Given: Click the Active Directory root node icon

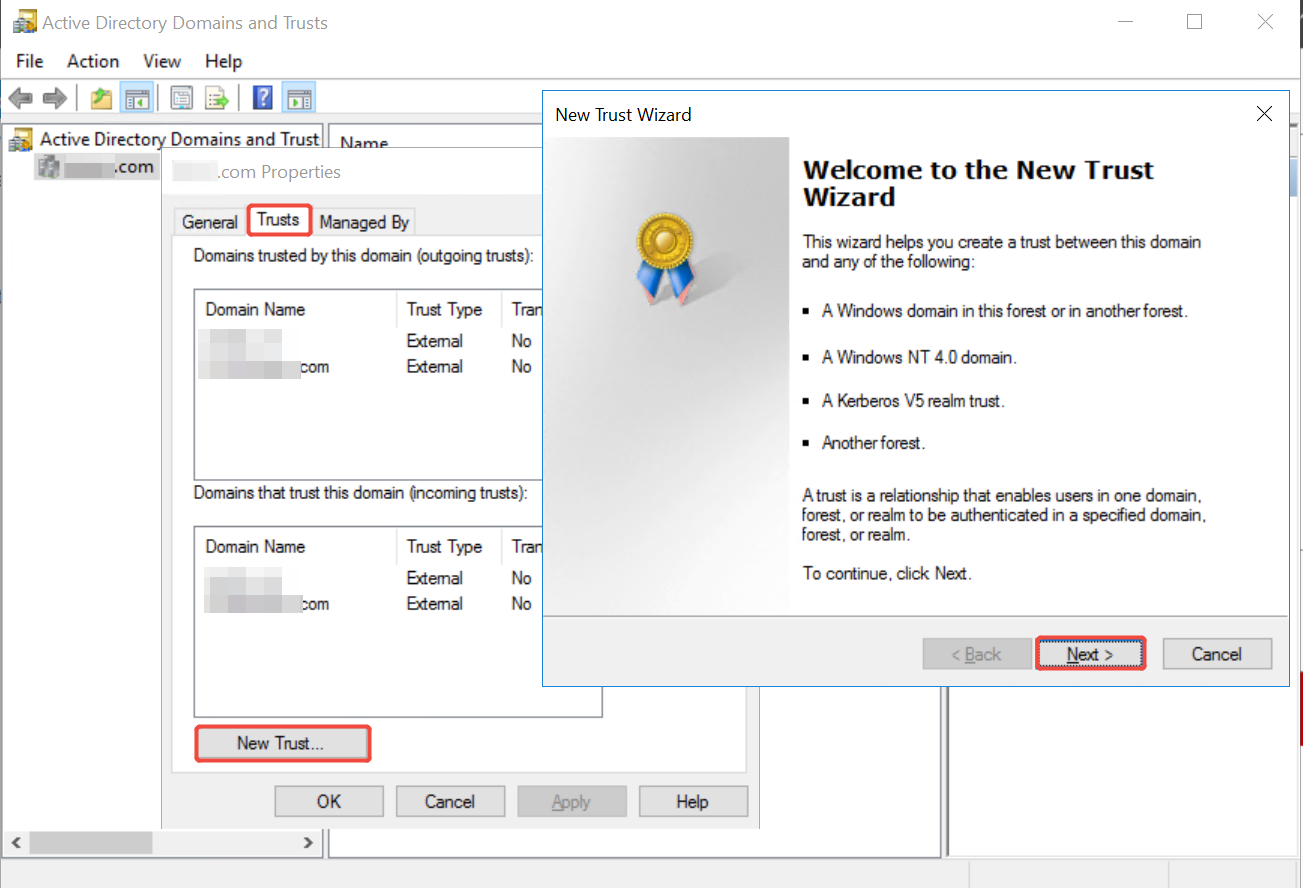Looking at the screenshot, I should [21, 140].
